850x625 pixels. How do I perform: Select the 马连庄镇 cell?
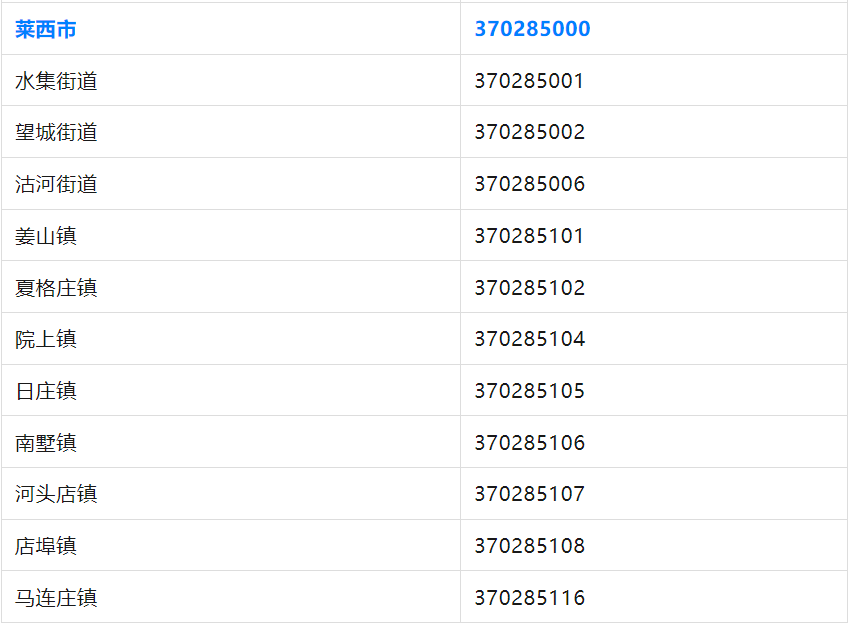pyautogui.click(x=56, y=598)
